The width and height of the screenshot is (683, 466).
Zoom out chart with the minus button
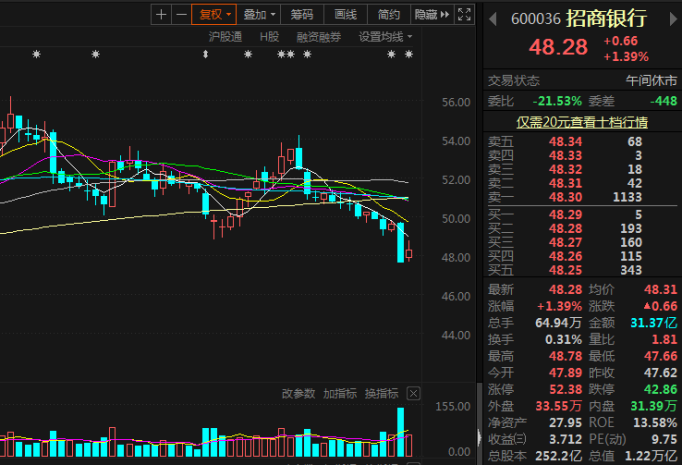tap(181, 14)
